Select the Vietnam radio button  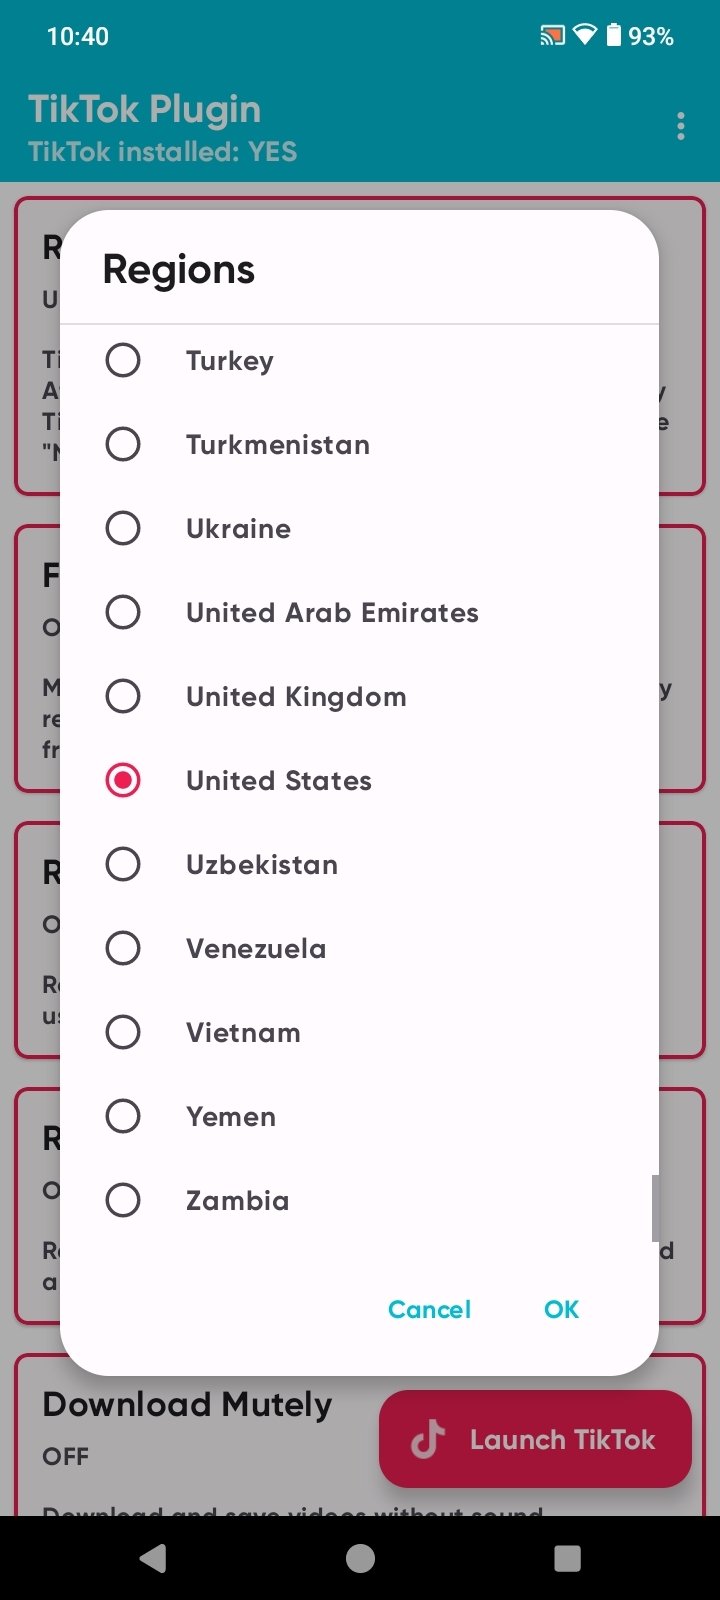tap(123, 1032)
